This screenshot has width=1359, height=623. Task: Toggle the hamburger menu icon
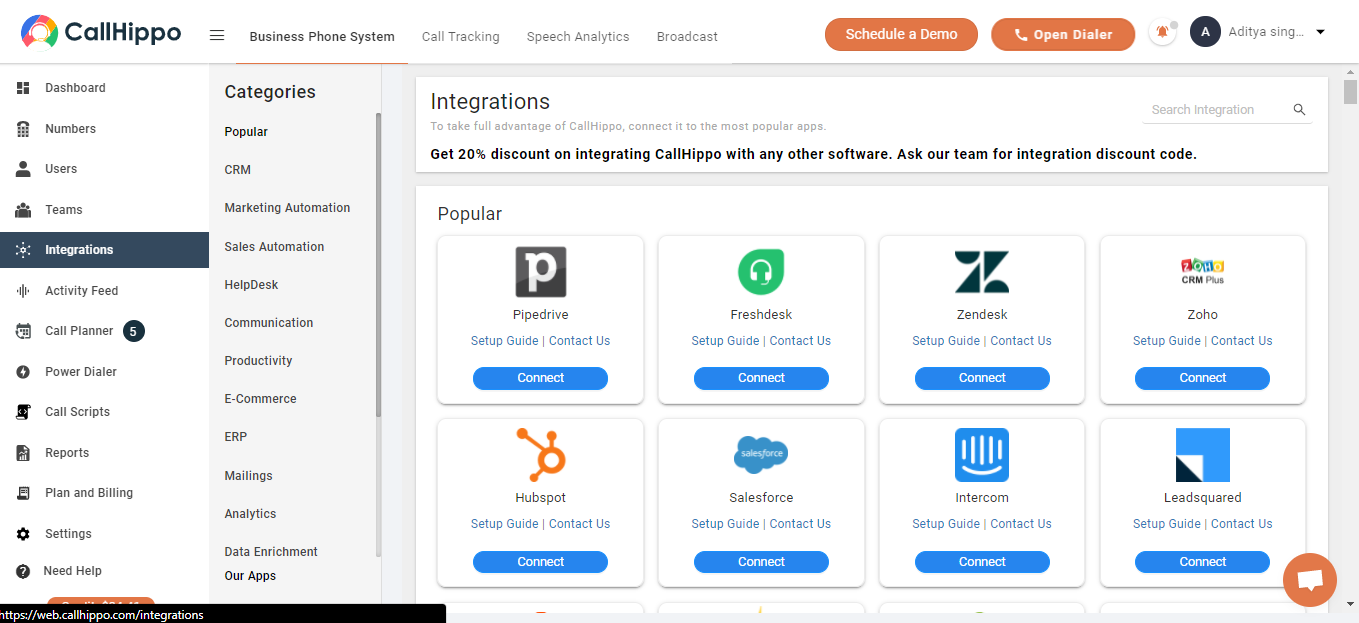coord(217,35)
